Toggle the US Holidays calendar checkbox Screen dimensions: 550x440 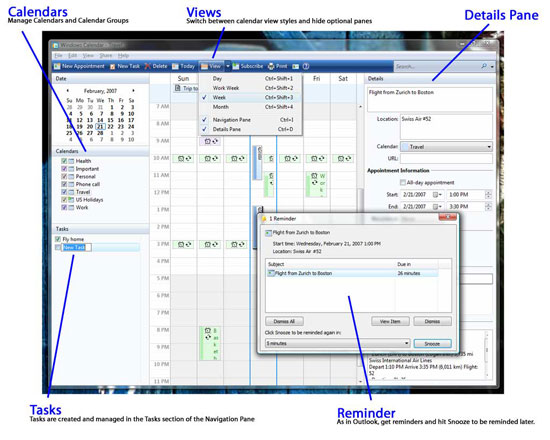coord(64,200)
